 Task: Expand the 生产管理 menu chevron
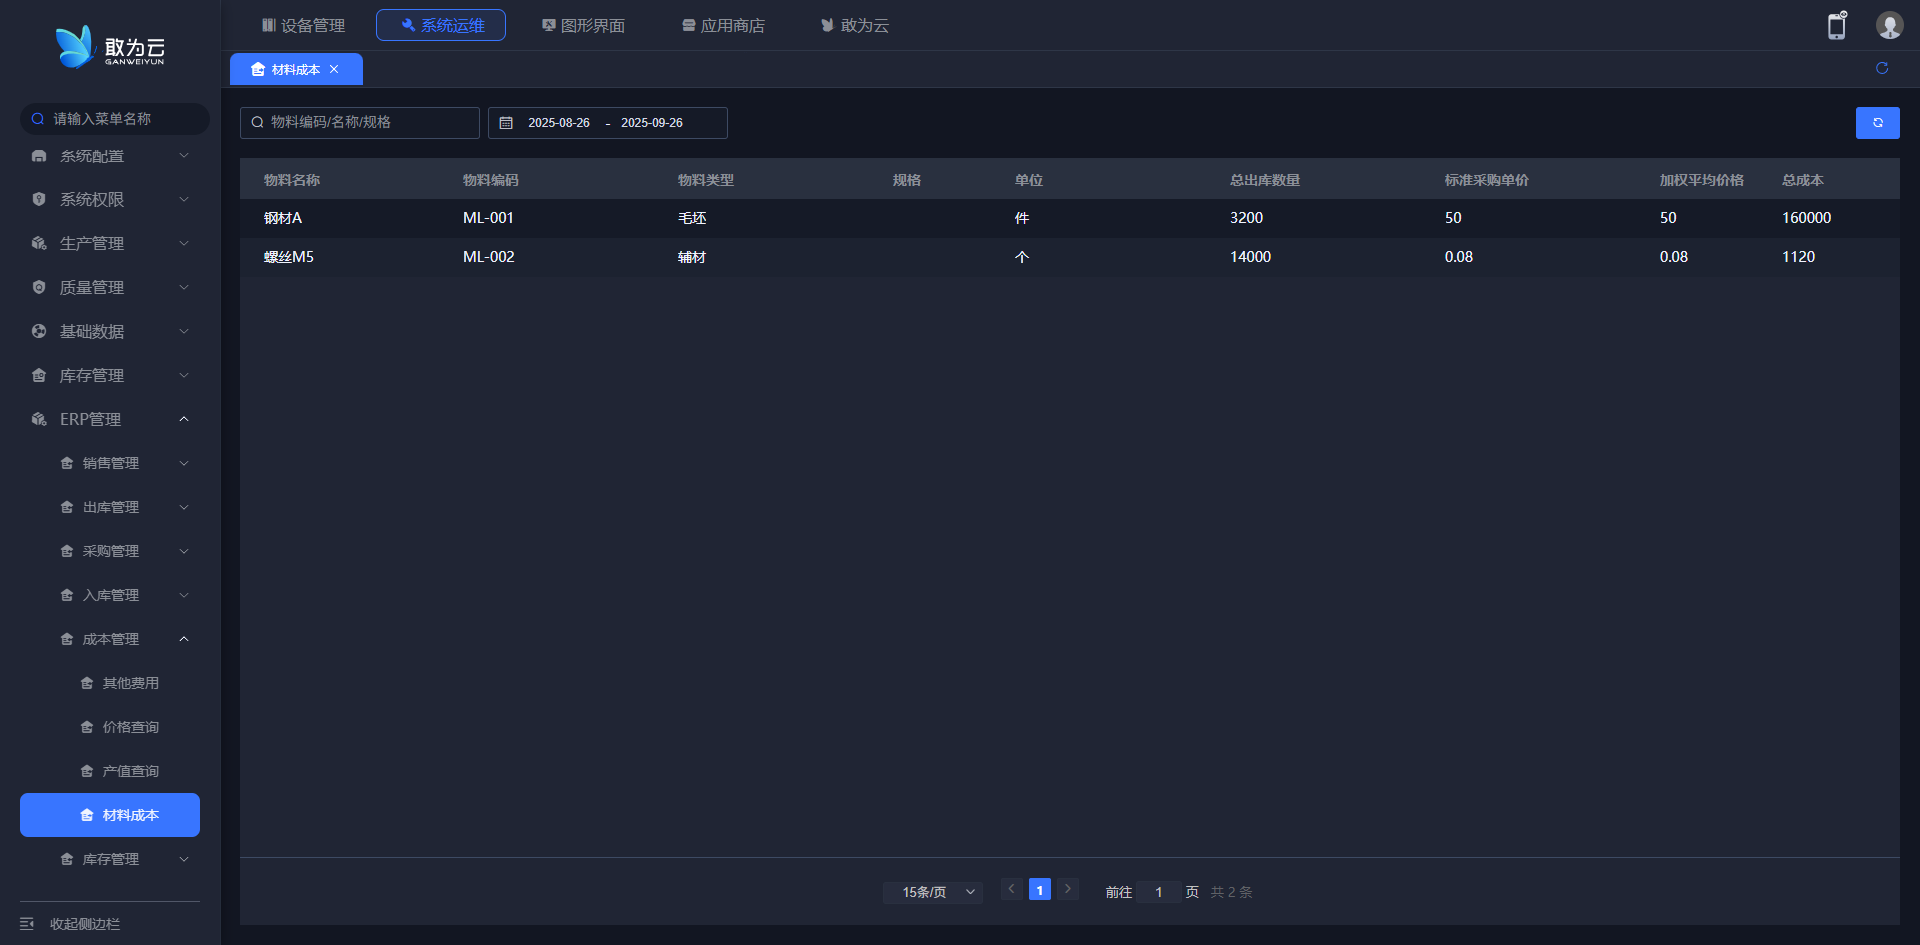click(x=184, y=243)
